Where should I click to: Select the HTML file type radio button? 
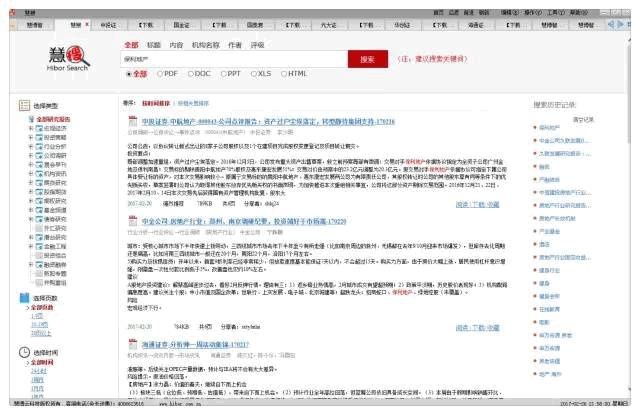284,74
